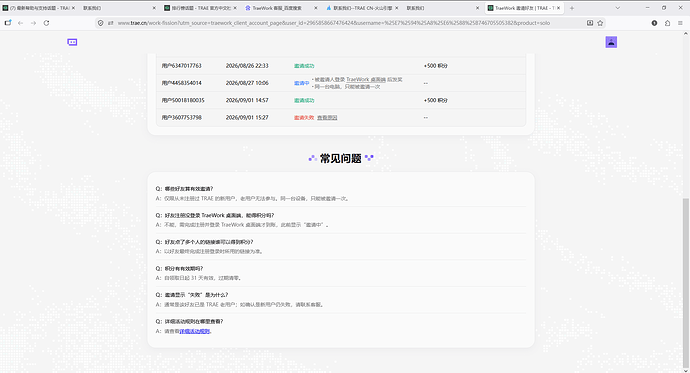Viewport: 690px width, 373px height.
Task: Open the extensions puzzle icon
Action: point(667,23)
